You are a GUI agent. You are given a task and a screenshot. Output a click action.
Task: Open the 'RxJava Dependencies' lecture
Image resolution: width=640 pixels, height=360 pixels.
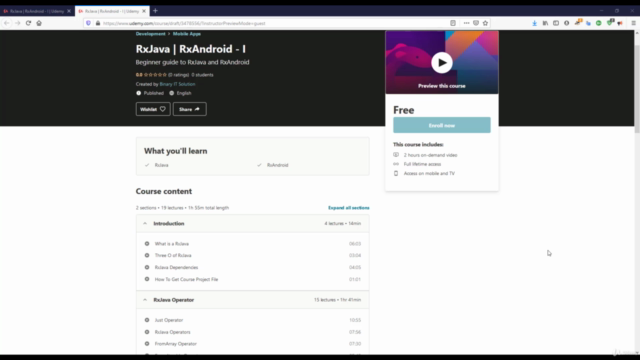(176, 267)
